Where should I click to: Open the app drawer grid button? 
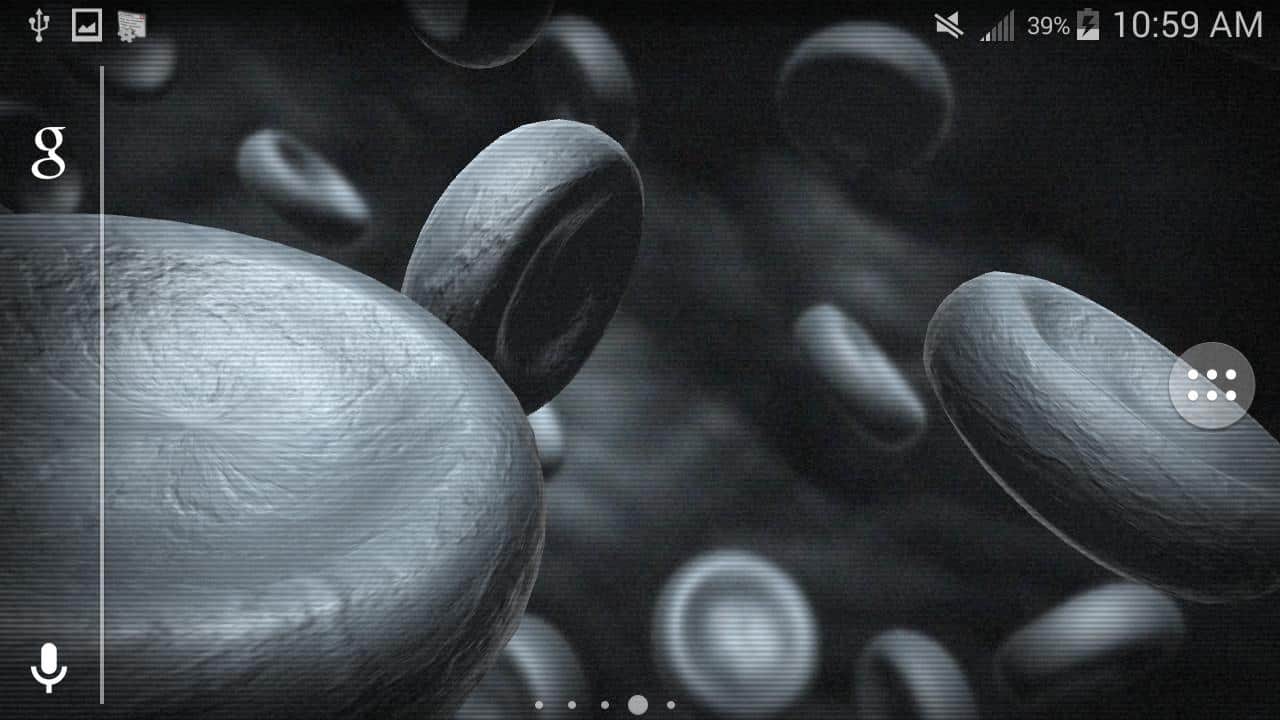tap(1212, 385)
